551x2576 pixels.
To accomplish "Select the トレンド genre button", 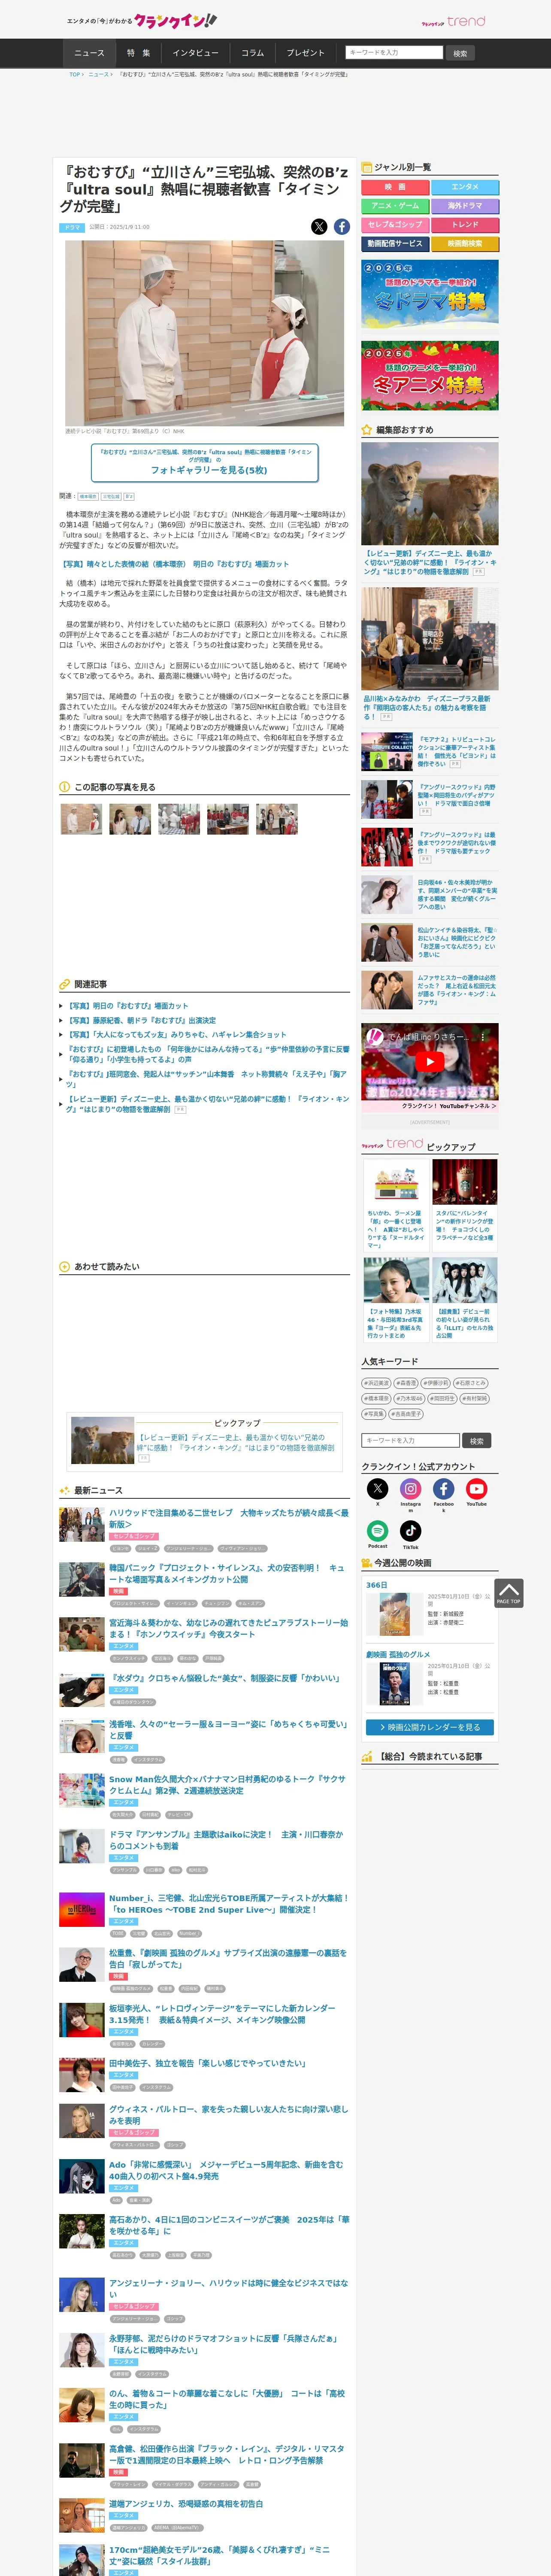I will 465,225.
